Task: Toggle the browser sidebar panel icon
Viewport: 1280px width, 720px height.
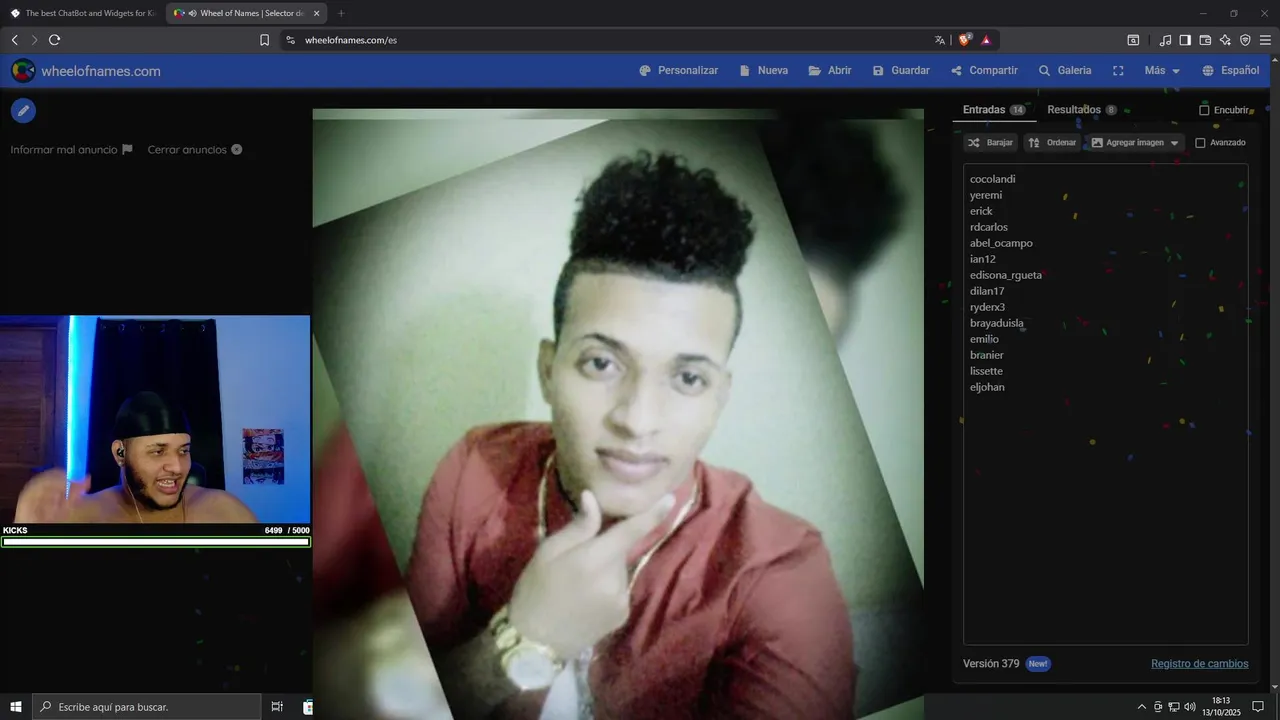Action: point(1185,40)
